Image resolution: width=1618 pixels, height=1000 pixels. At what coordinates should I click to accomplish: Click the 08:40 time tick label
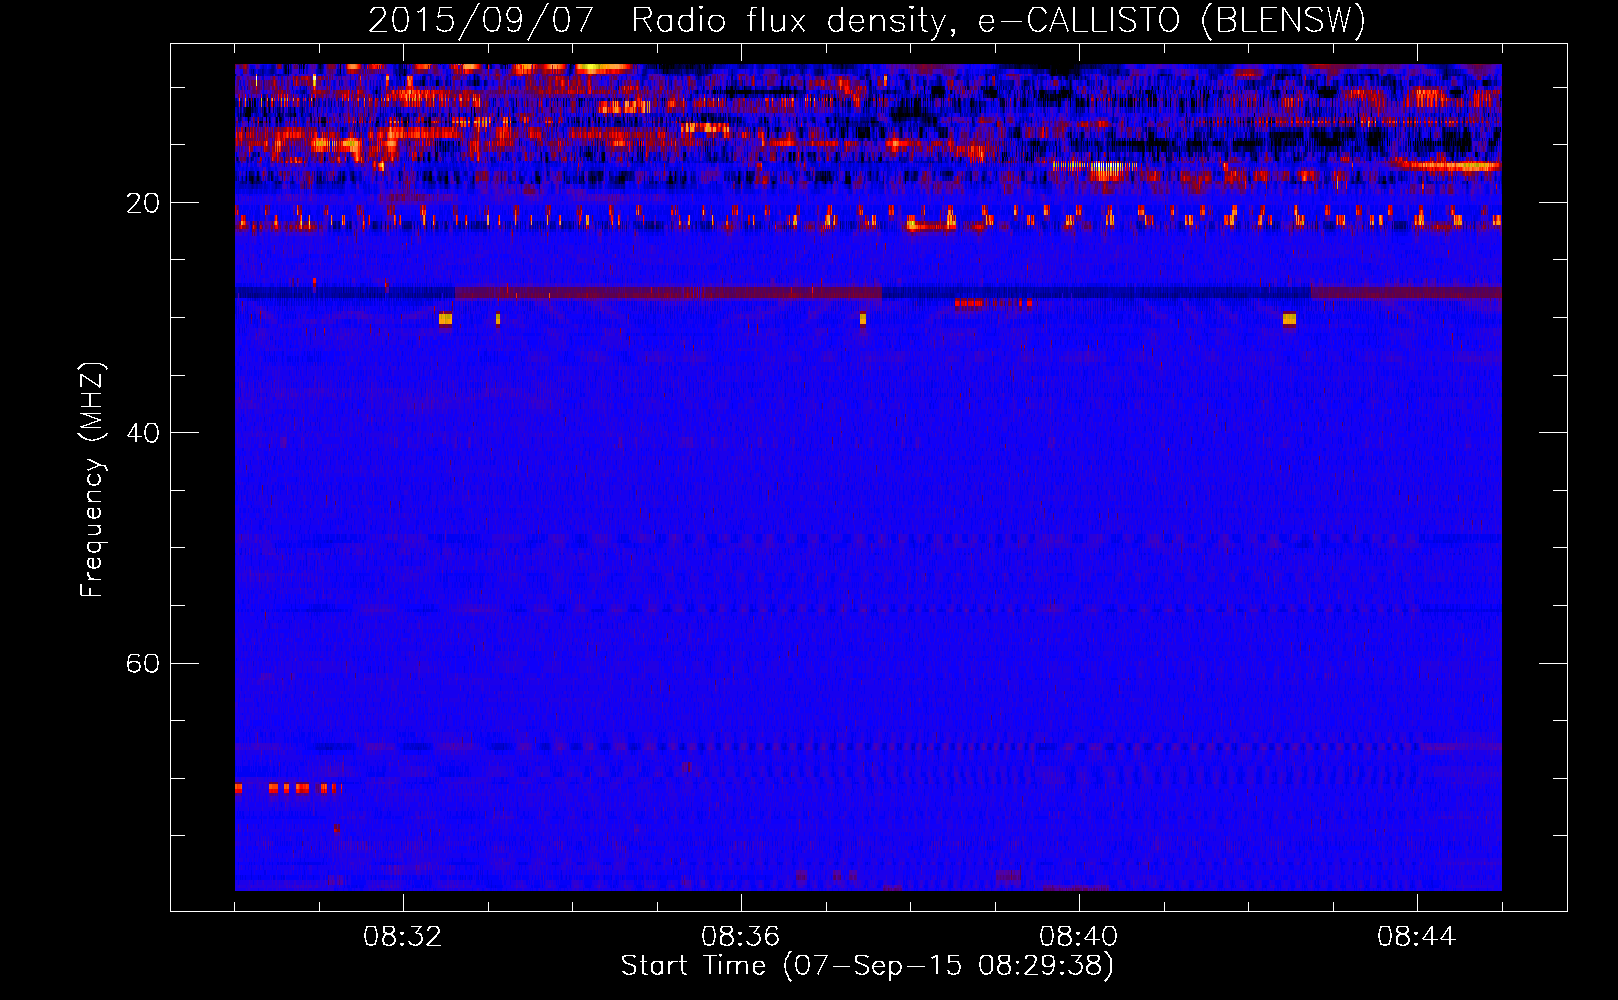(x=1079, y=937)
